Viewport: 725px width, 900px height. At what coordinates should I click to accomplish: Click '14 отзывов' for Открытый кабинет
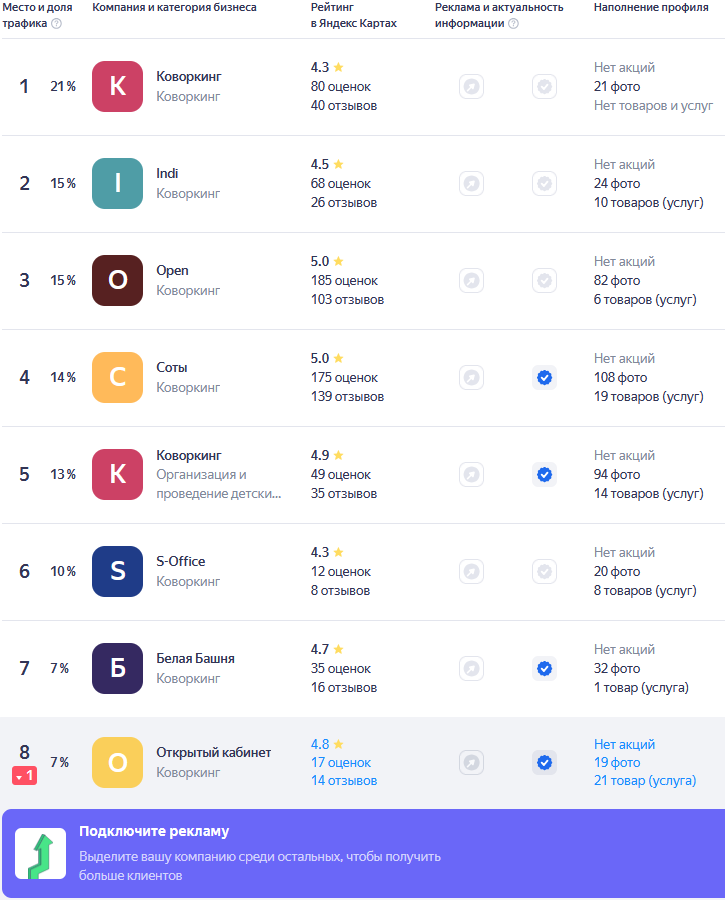point(343,781)
